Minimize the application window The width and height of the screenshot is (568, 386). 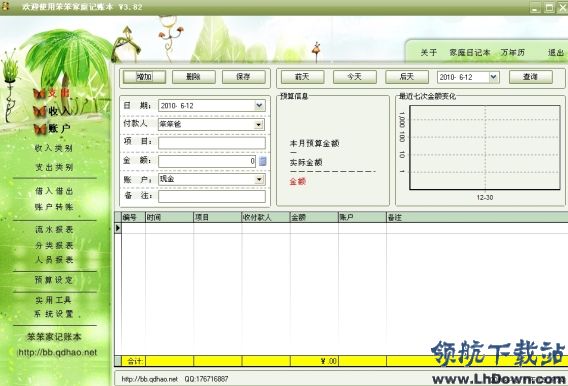pos(536,8)
